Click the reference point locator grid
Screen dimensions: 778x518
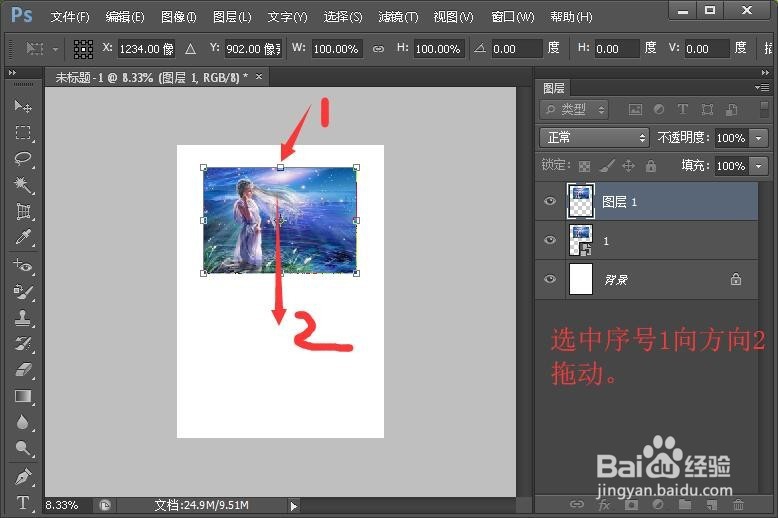(x=83, y=49)
